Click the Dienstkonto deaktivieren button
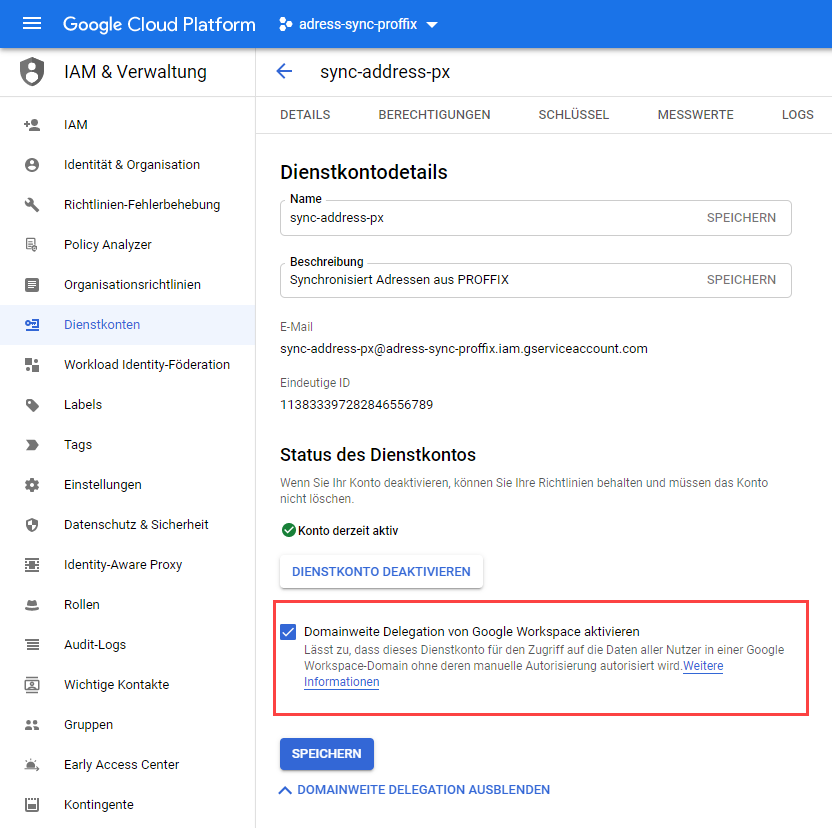This screenshot has width=832, height=828. (381, 572)
